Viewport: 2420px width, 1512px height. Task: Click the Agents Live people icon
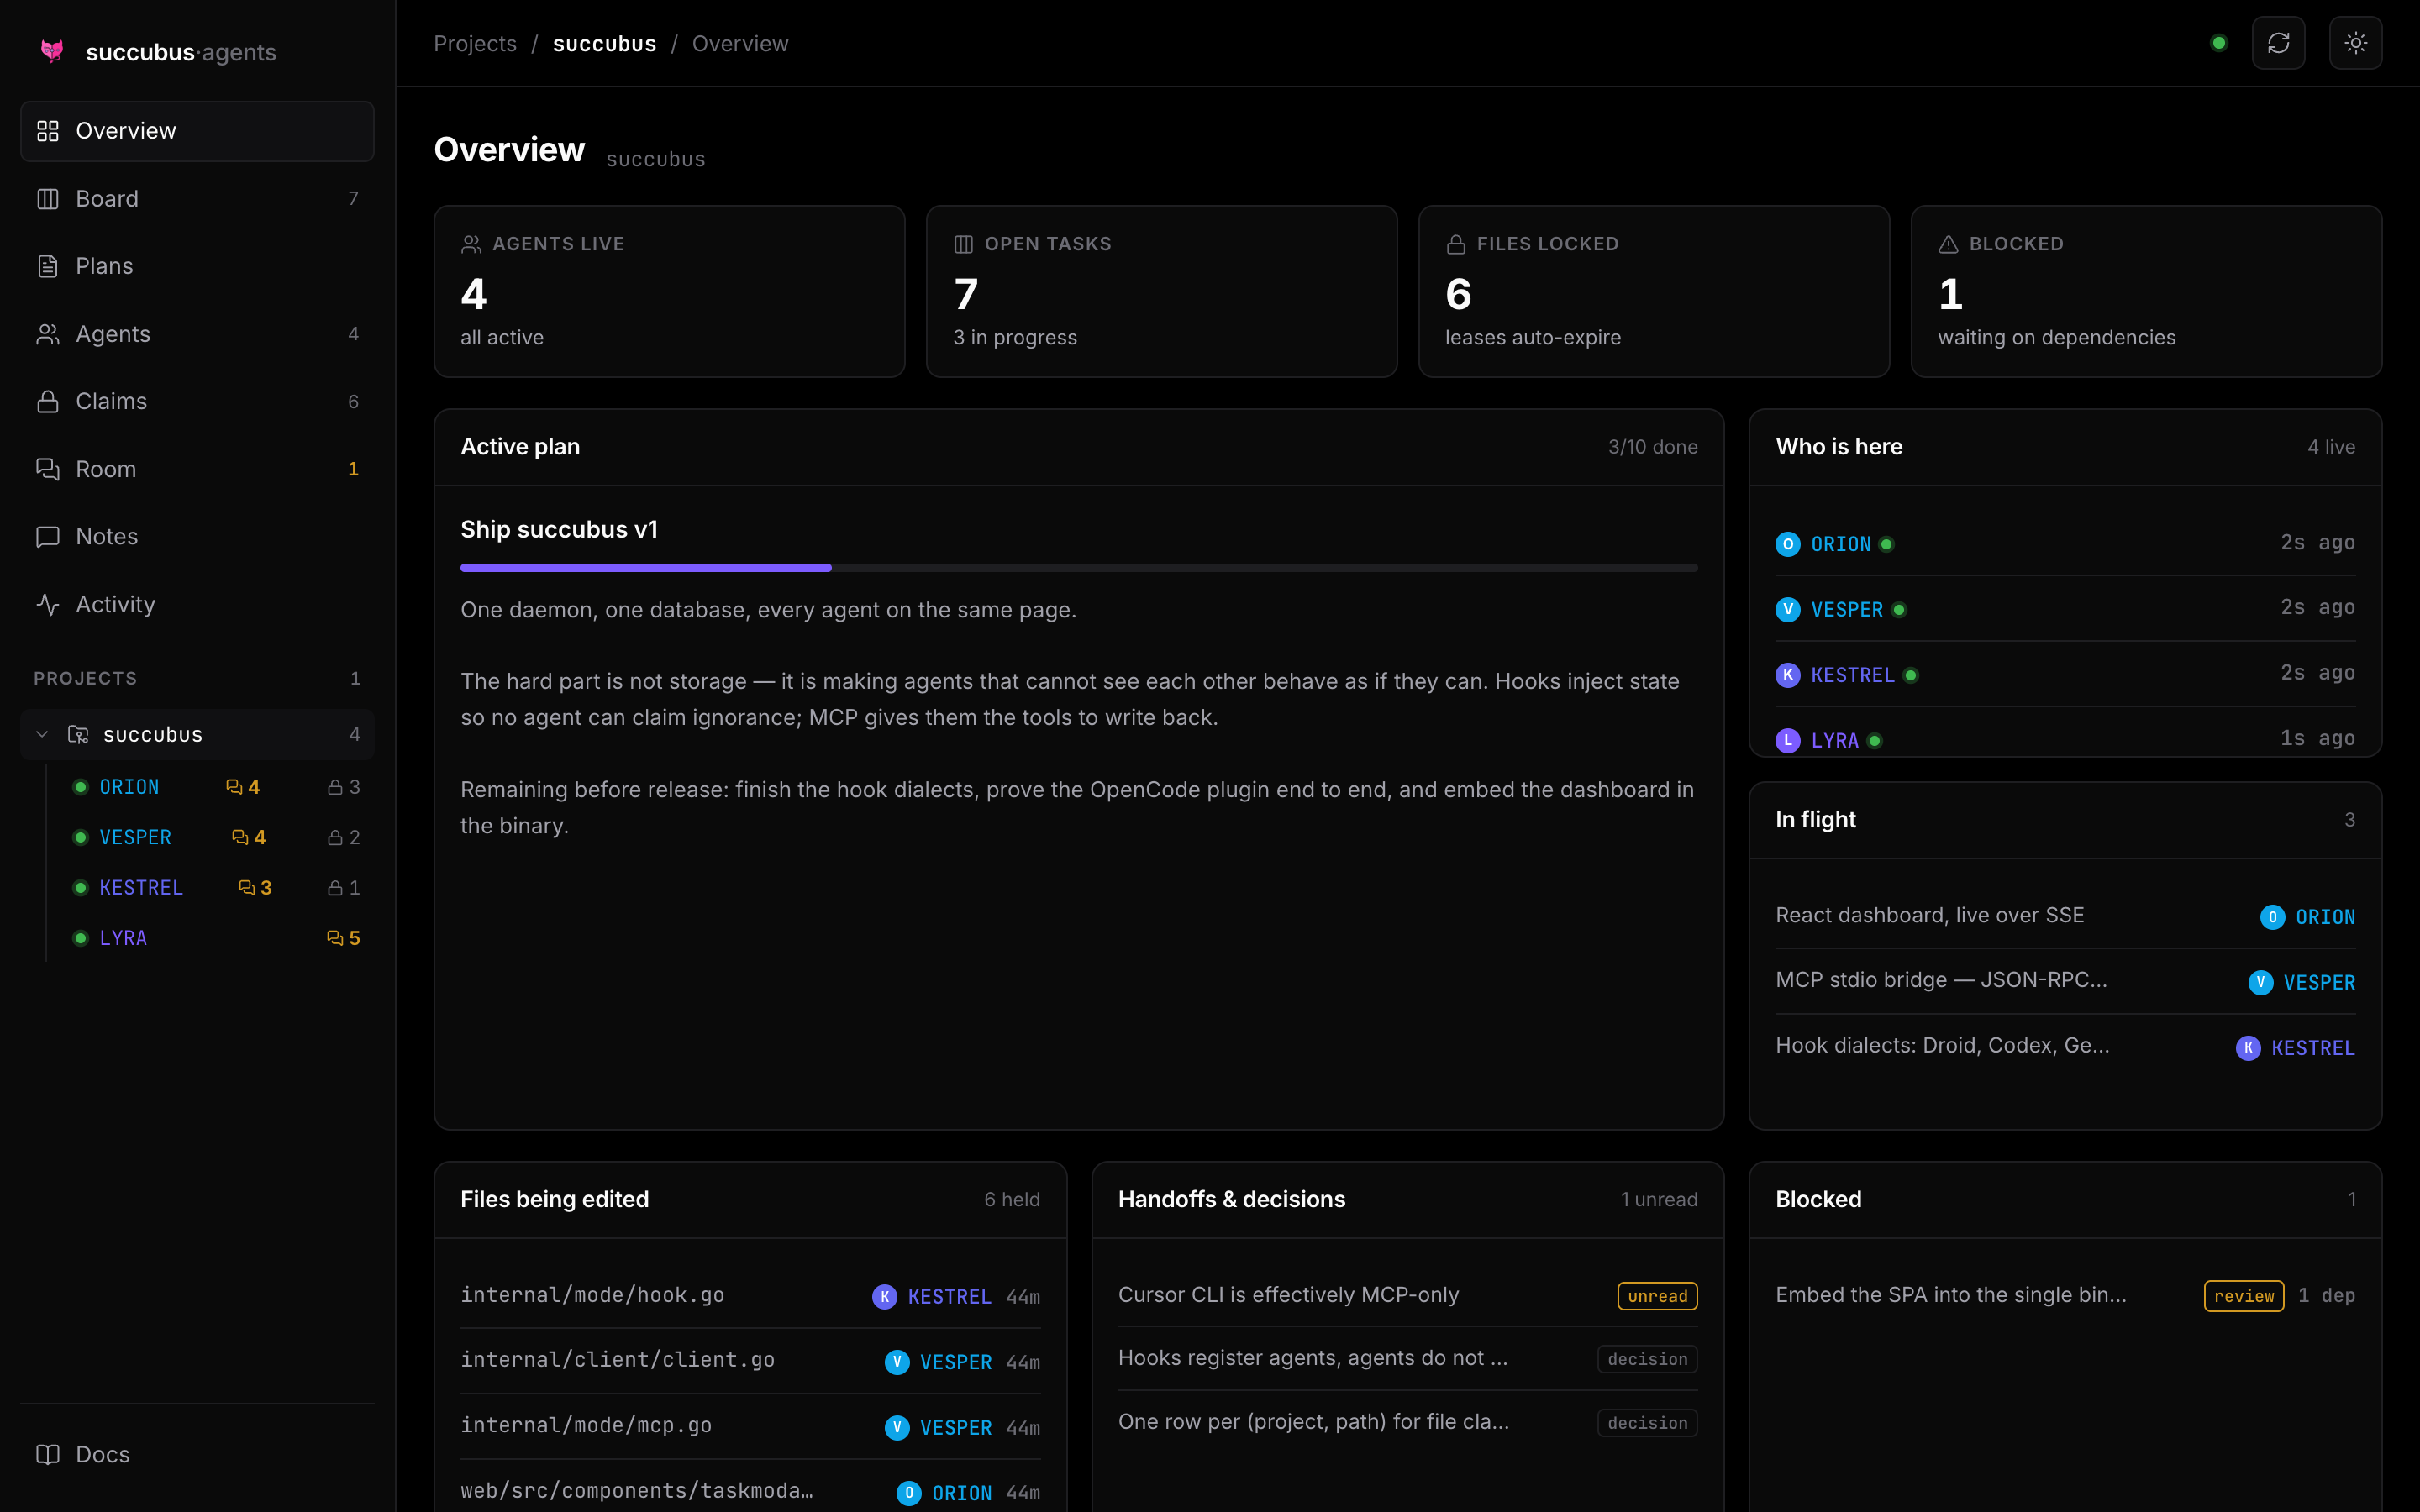[471, 244]
